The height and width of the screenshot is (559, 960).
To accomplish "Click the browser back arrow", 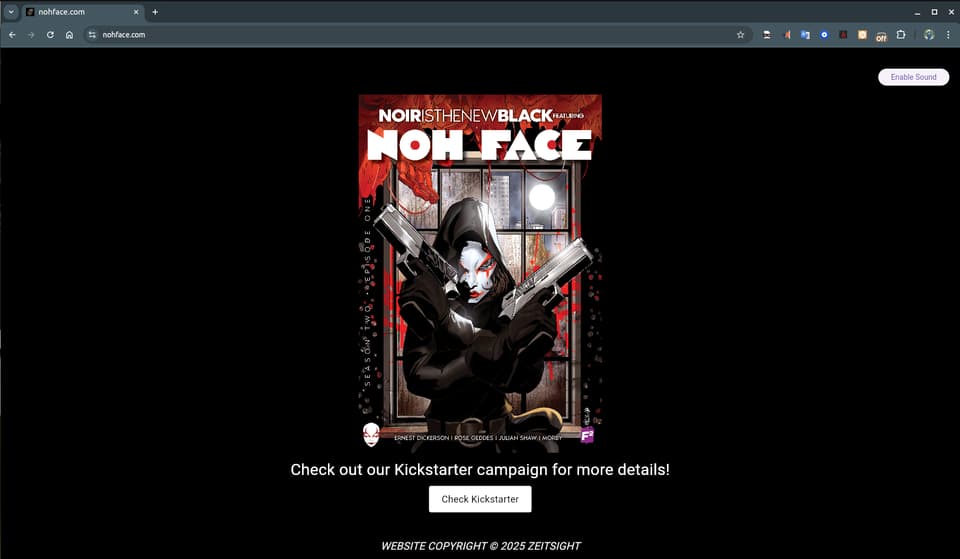I will 12,35.
